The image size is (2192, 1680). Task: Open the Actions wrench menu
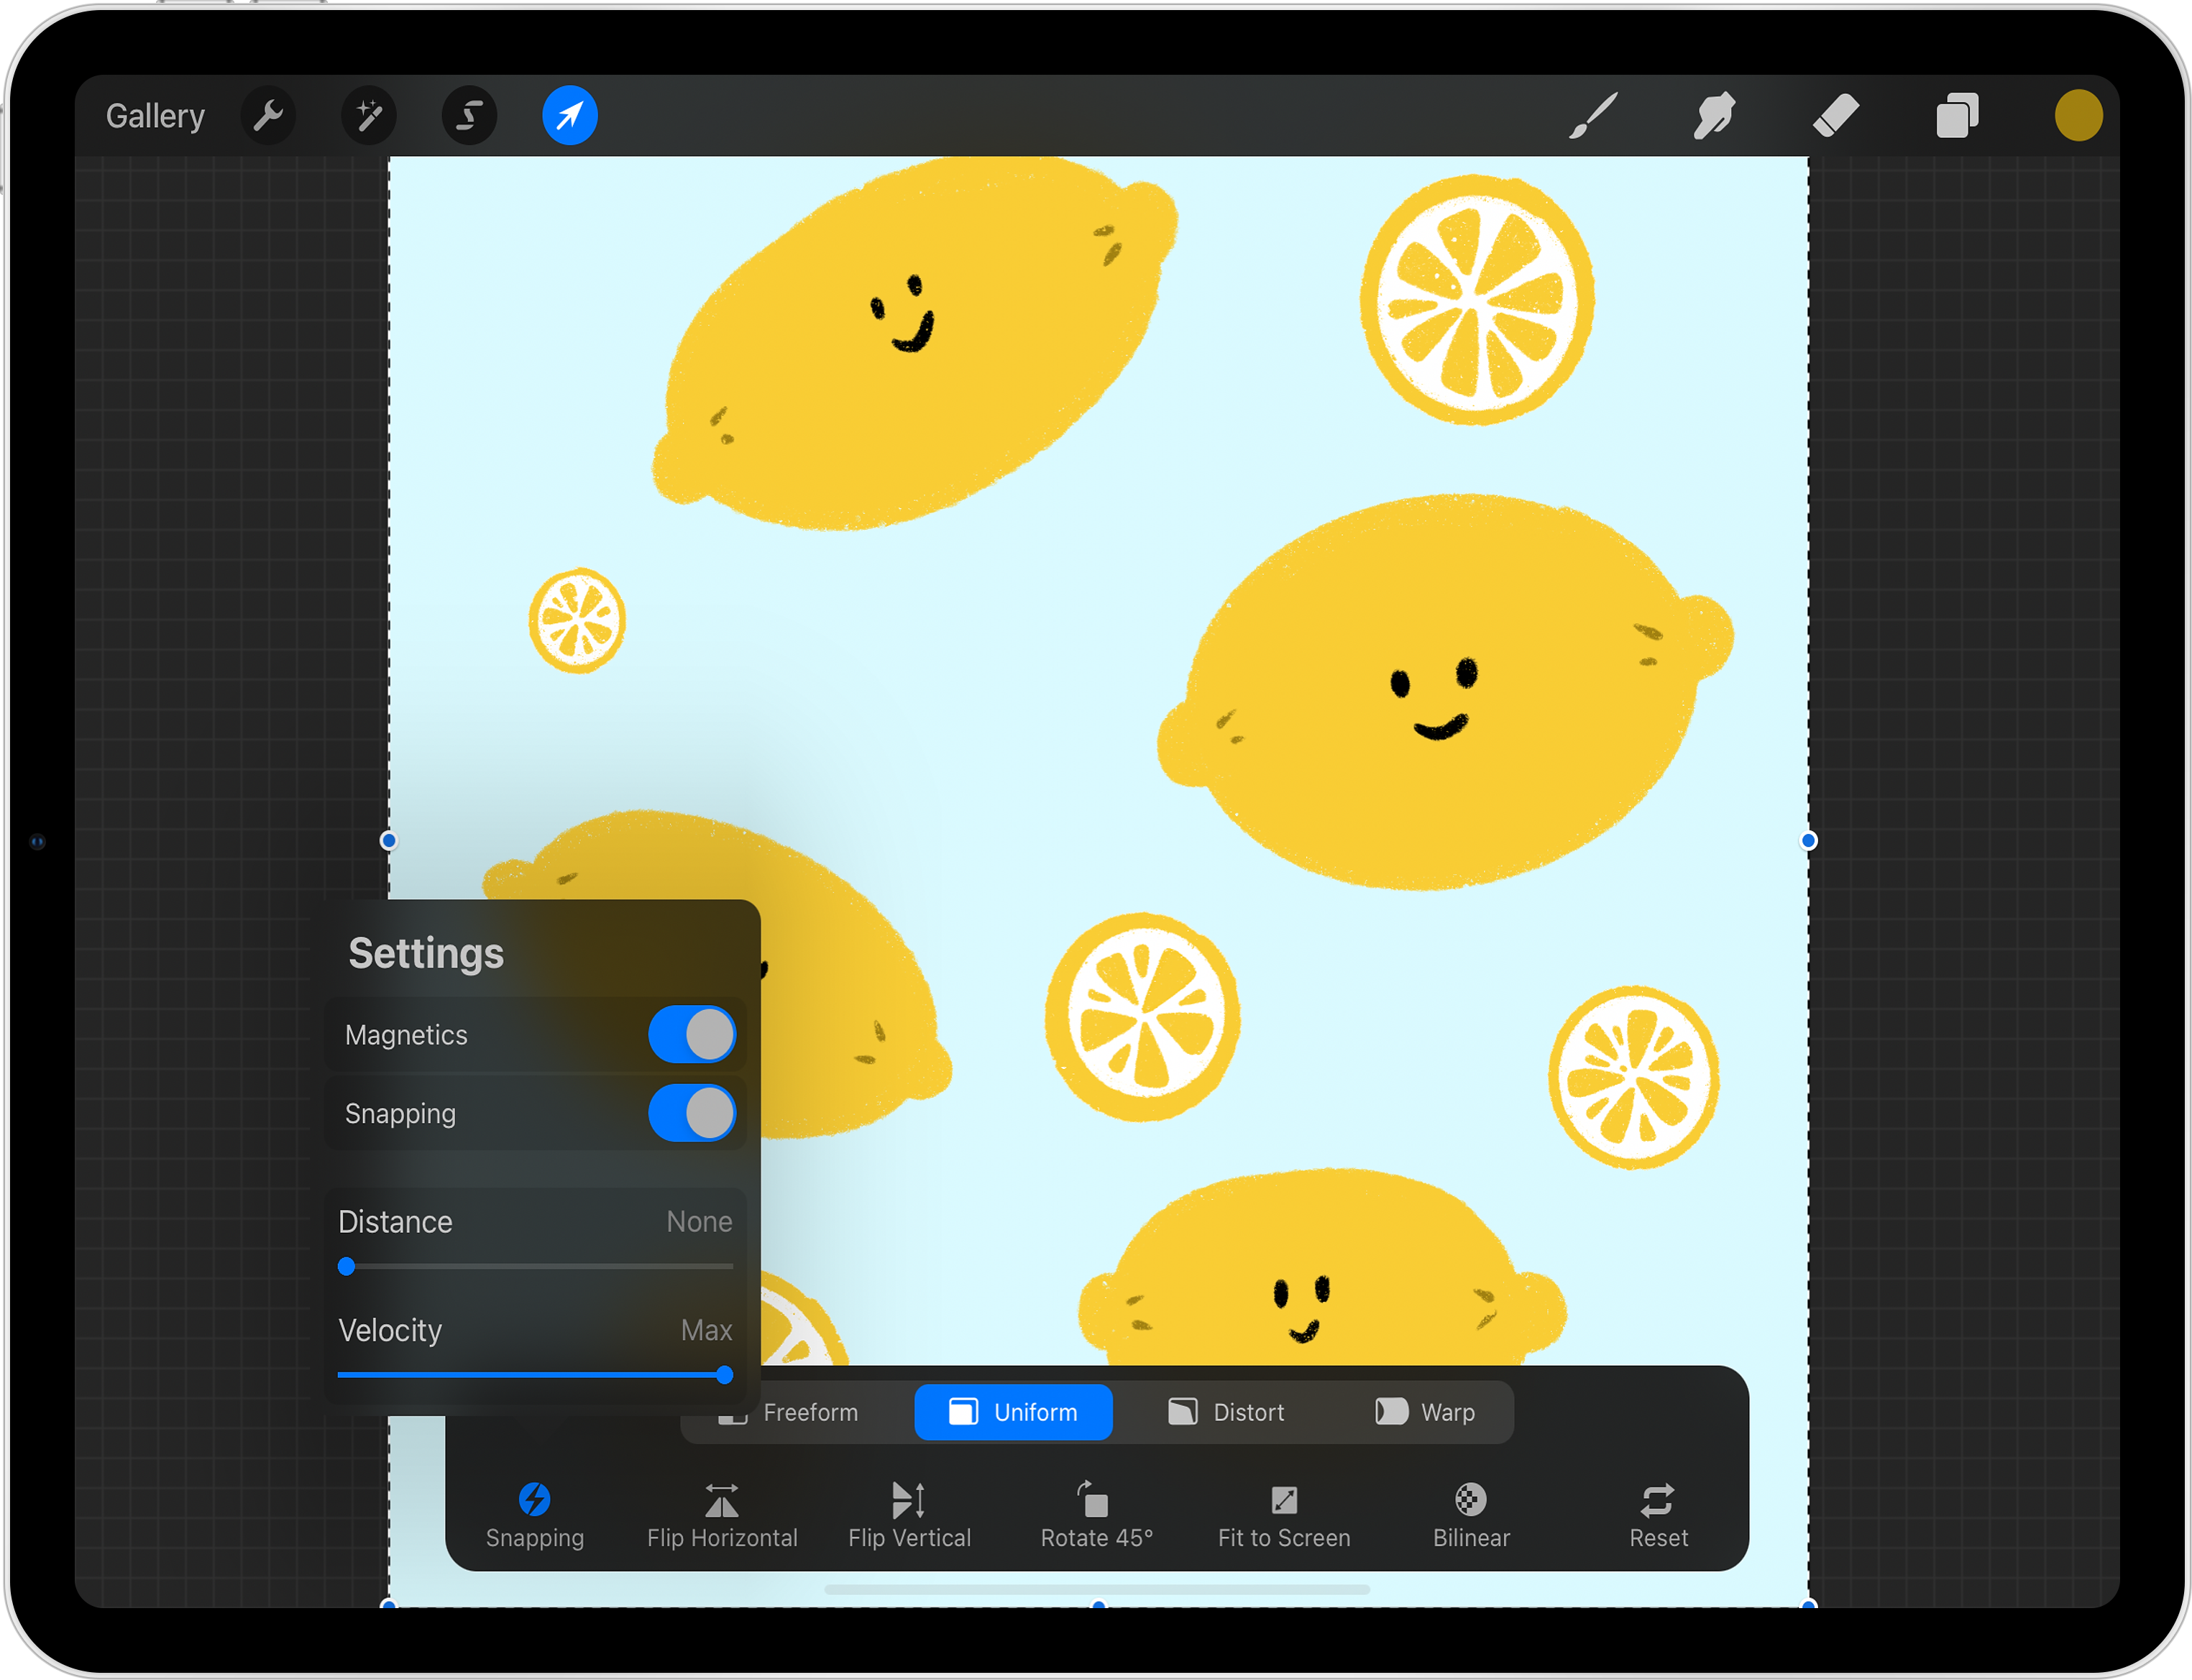pos(268,116)
